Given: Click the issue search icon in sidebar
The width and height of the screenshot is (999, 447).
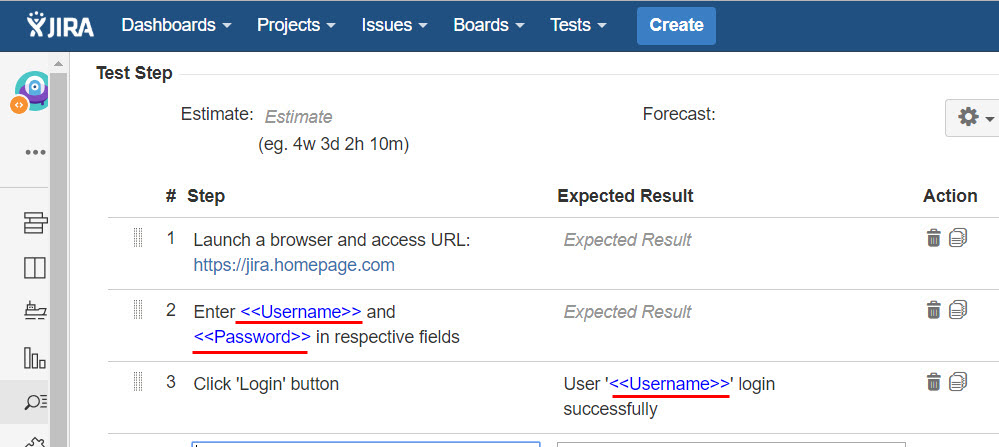Looking at the screenshot, I should coord(35,402).
